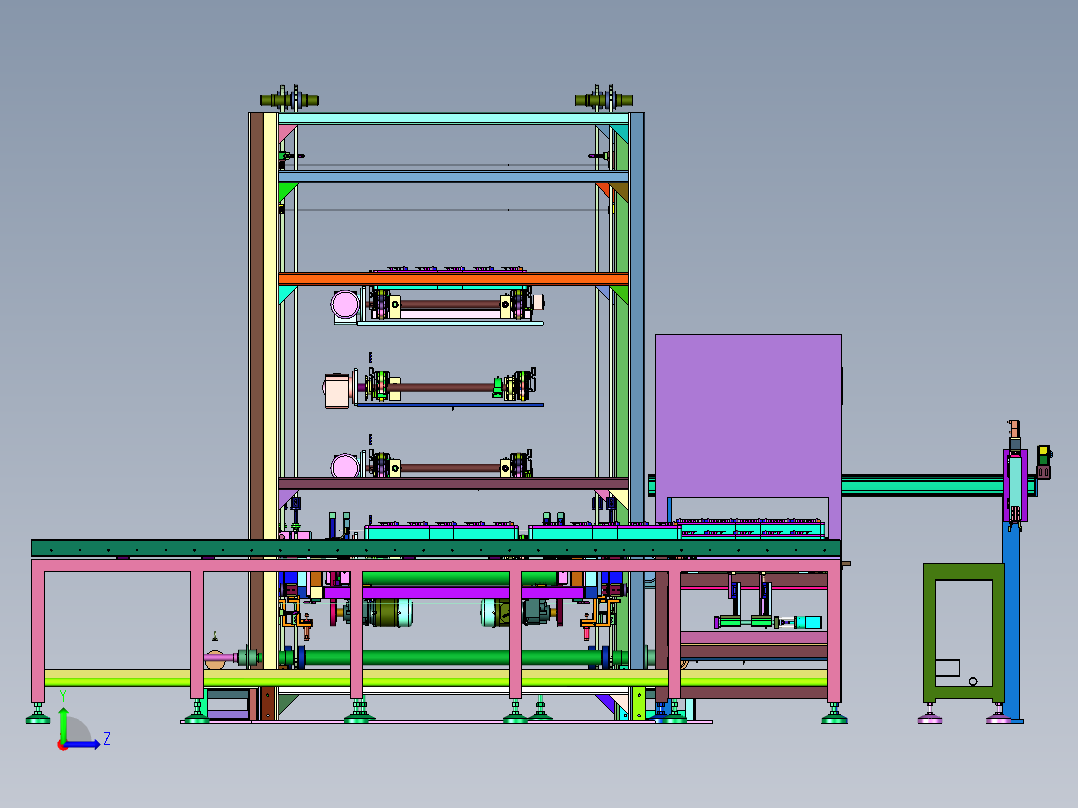Select the magenta beam under the table
This screenshot has width=1078, height=808.
click(454, 592)
